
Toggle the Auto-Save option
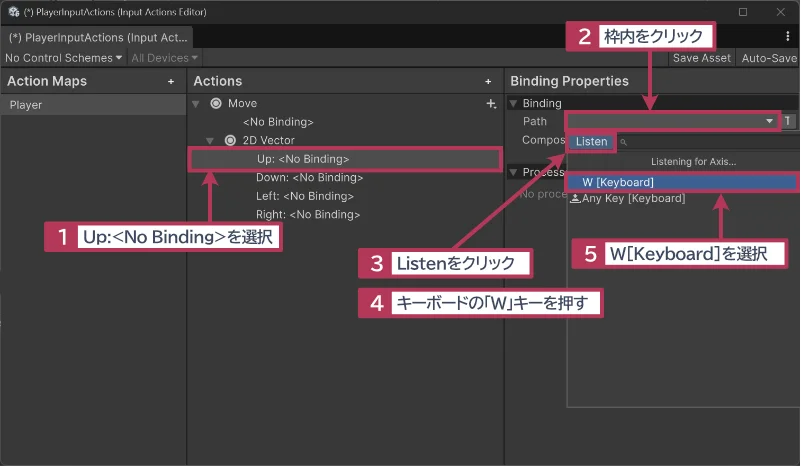tap(768, 58)
